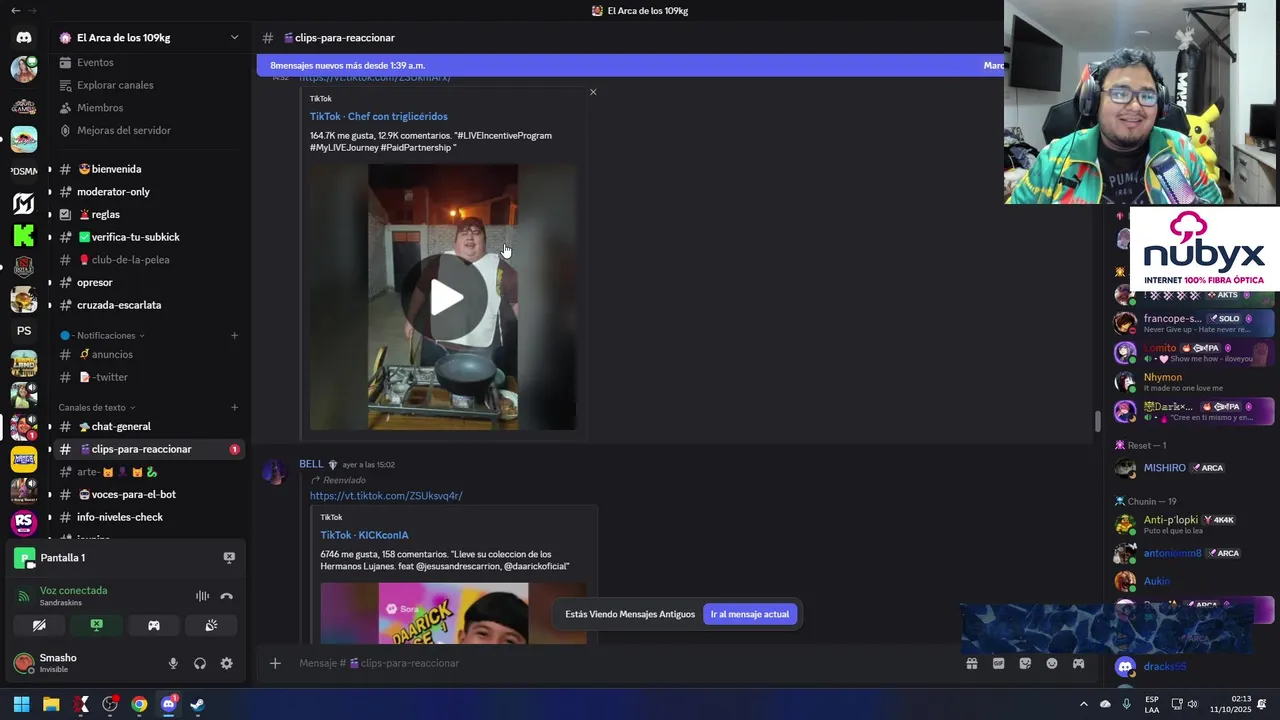Select the cruzada-escarlata channel
1280x720 pixels.
150,305
